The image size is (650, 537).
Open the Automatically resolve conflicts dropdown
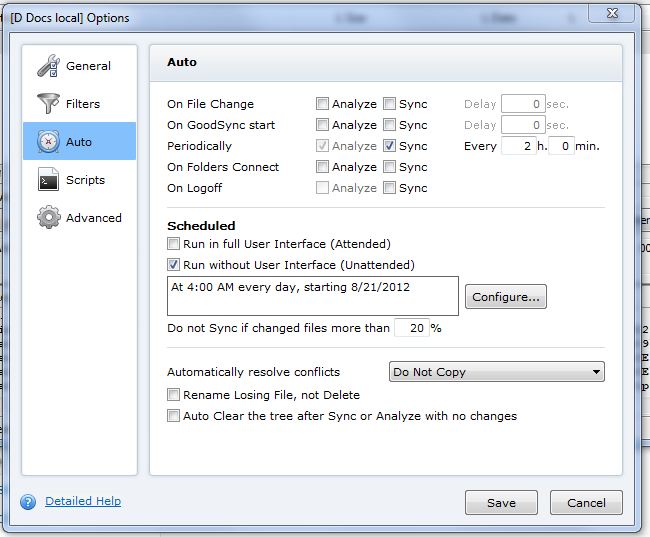(x=497, y=372)
